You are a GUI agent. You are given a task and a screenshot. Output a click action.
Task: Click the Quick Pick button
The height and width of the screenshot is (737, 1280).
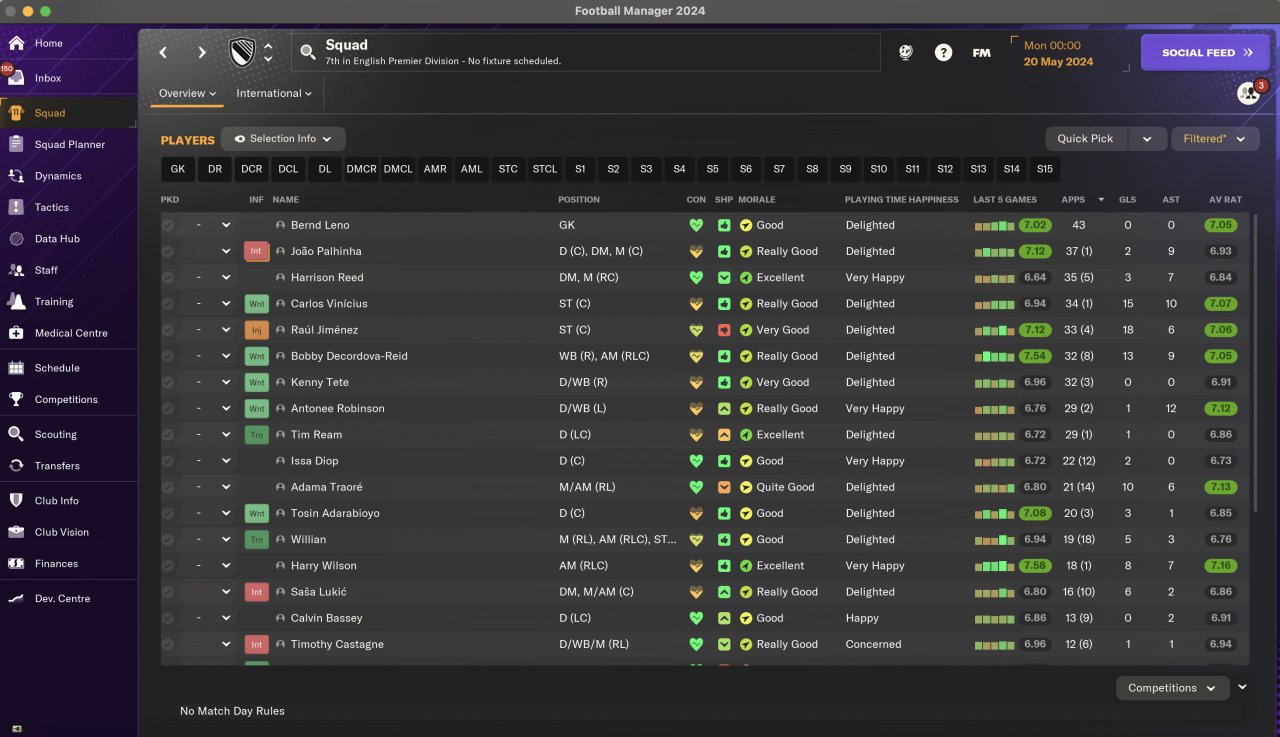pos(1085,139)
